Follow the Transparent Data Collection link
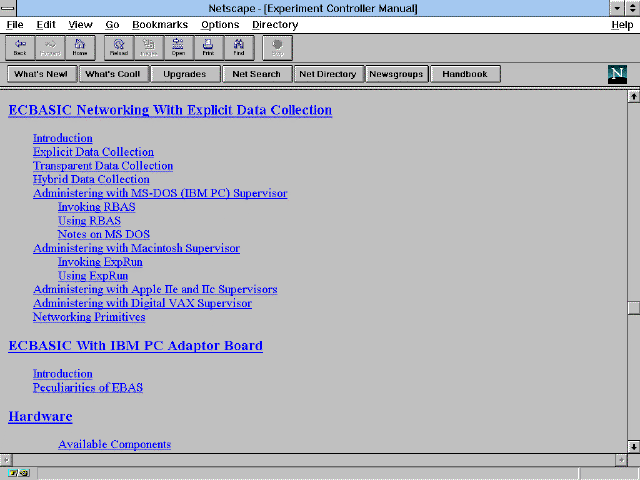The width and height of the screenshot is (640, 480). [103, 166]
